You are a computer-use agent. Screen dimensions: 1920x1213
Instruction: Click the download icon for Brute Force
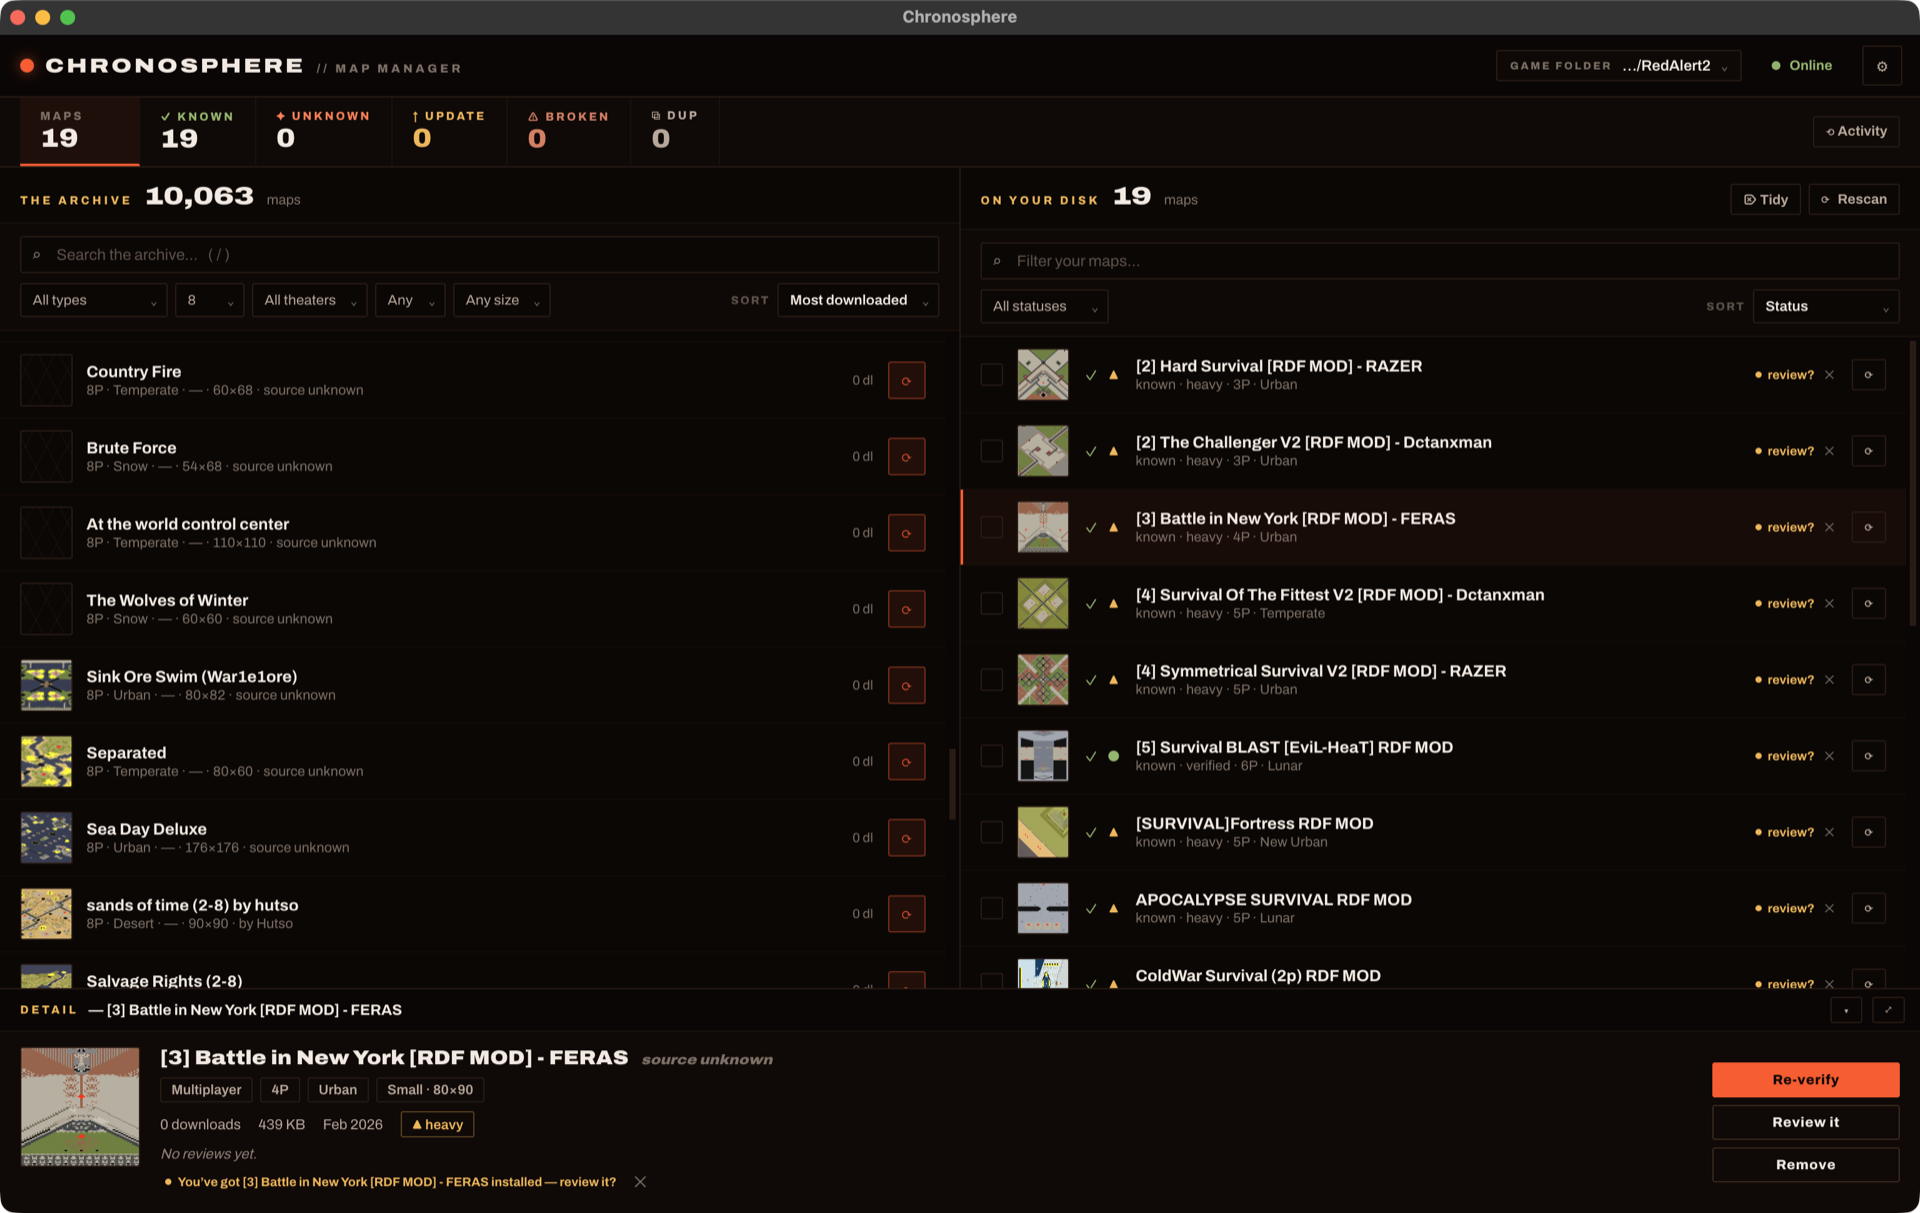click(x=906, y=456)
